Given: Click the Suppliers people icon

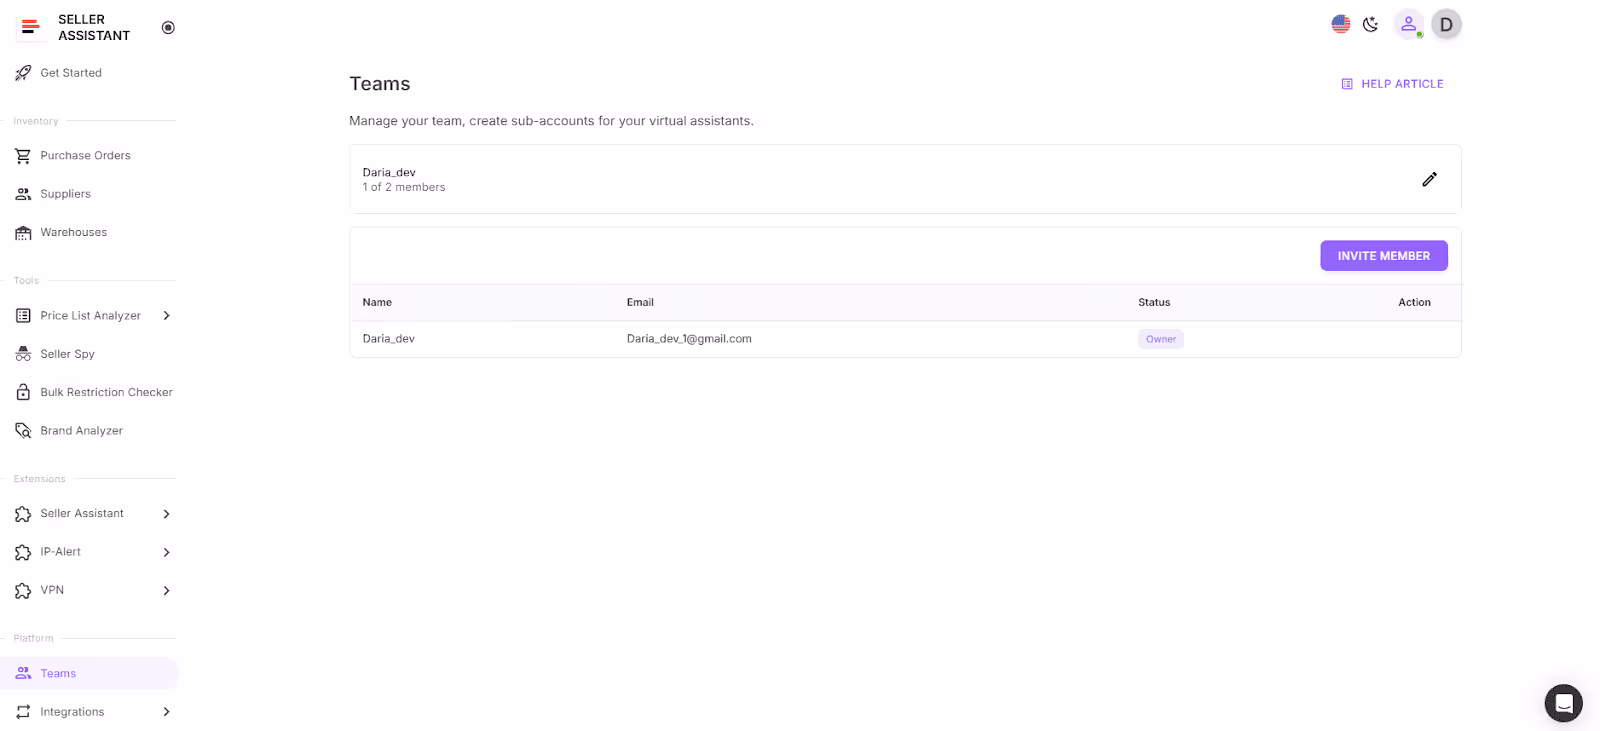Looking at the screenshot, I should click(23, 194).
